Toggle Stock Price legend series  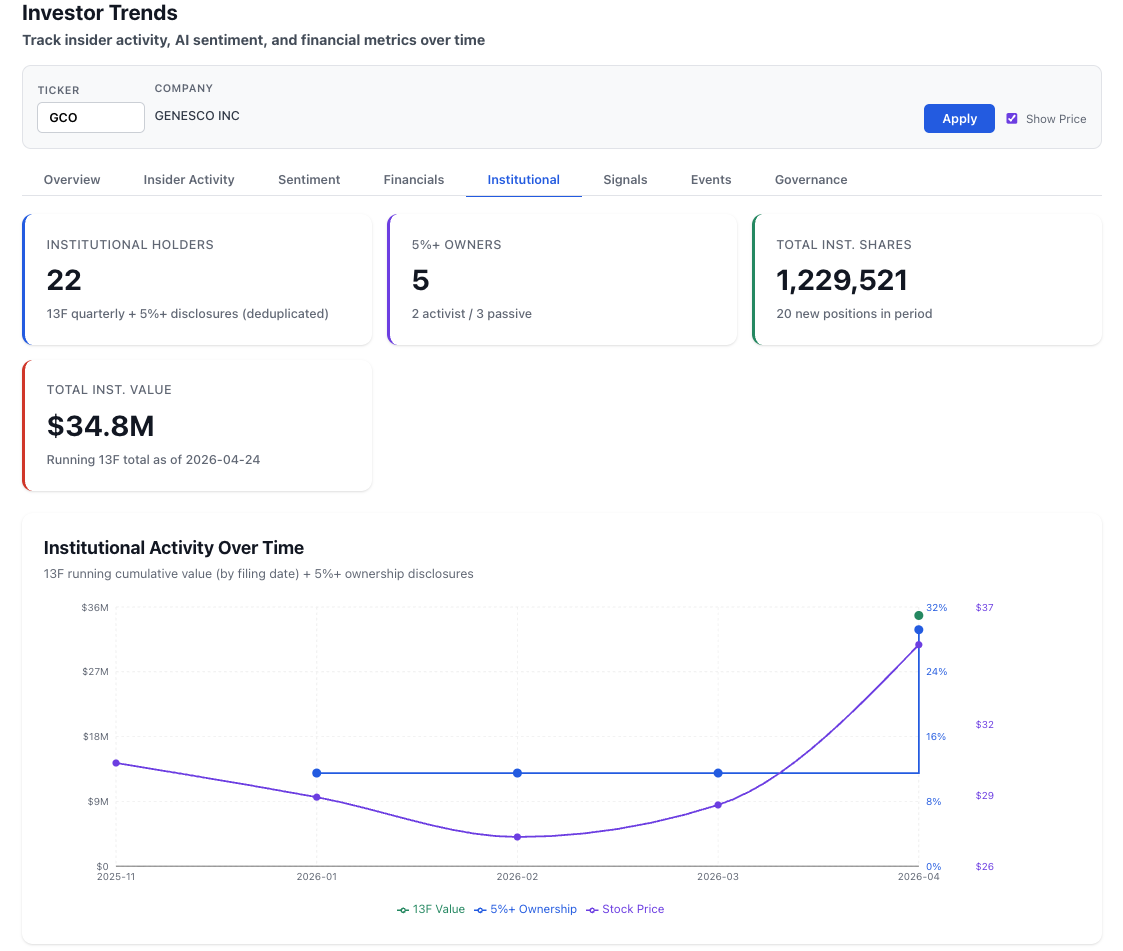point(625,909)
